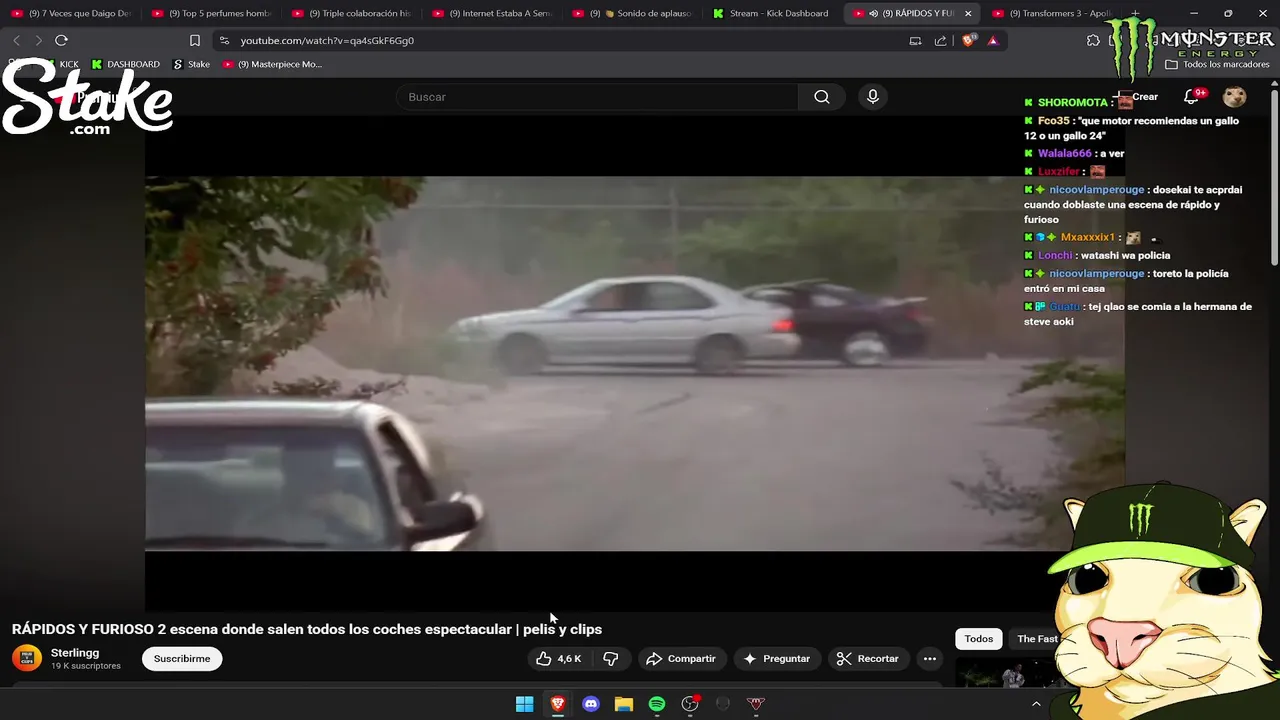This screenshot has height=720, width=1280.
Task: Open Discord from the taskbar
Action: click(x=591, y=704)
